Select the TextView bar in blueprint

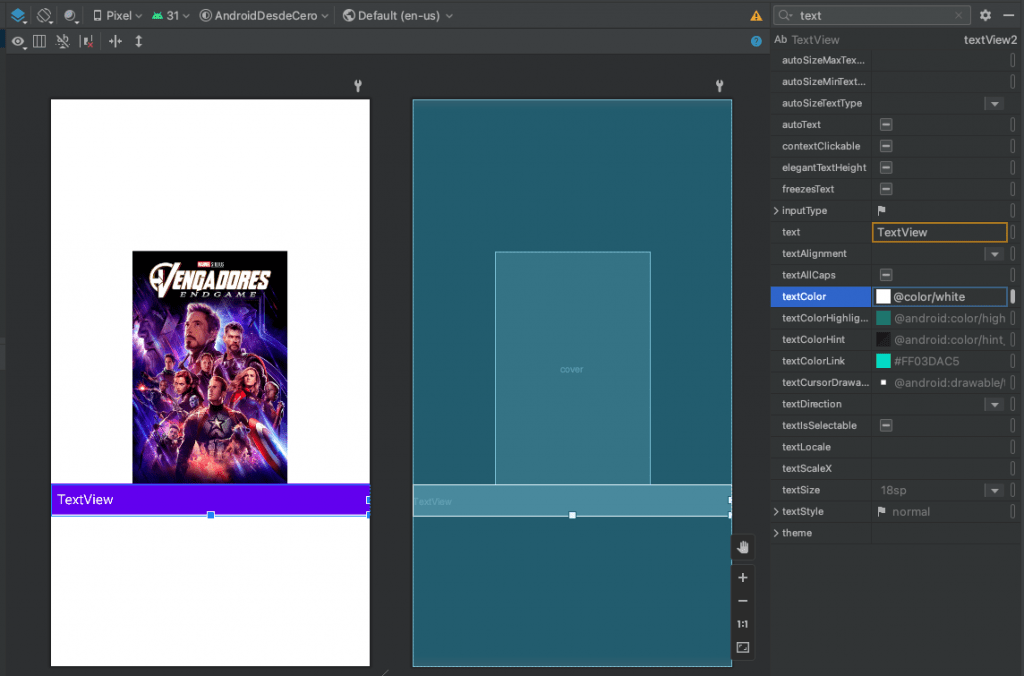tap(572, 501)
